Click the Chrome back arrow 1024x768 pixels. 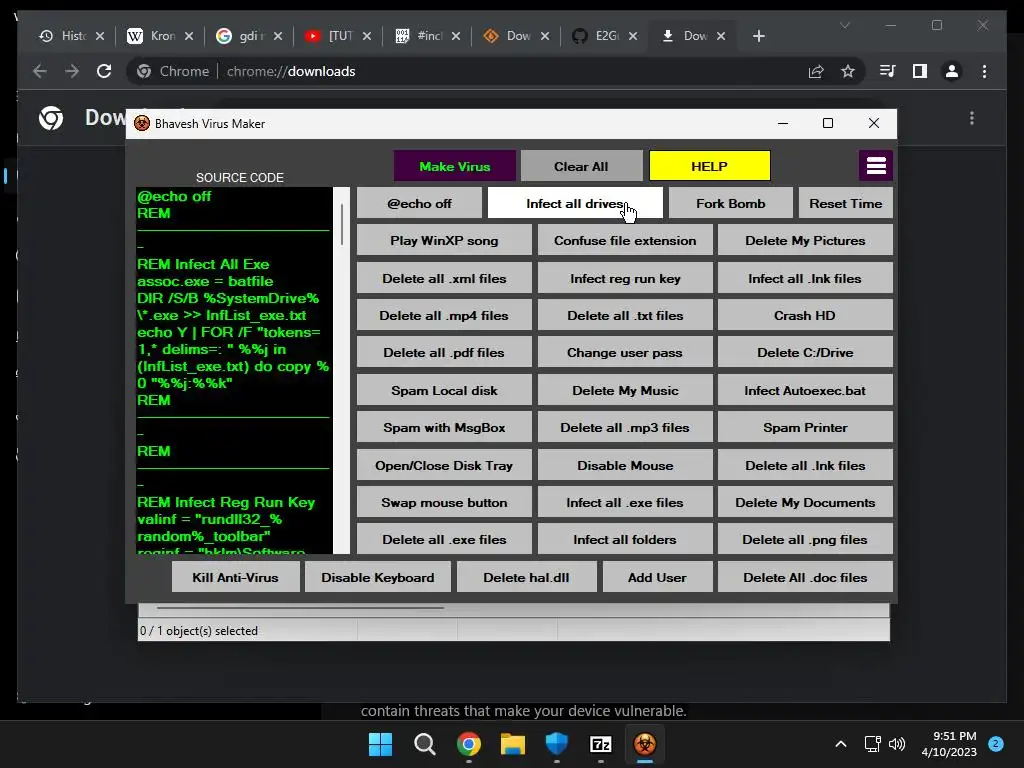(x=40, y=71)
